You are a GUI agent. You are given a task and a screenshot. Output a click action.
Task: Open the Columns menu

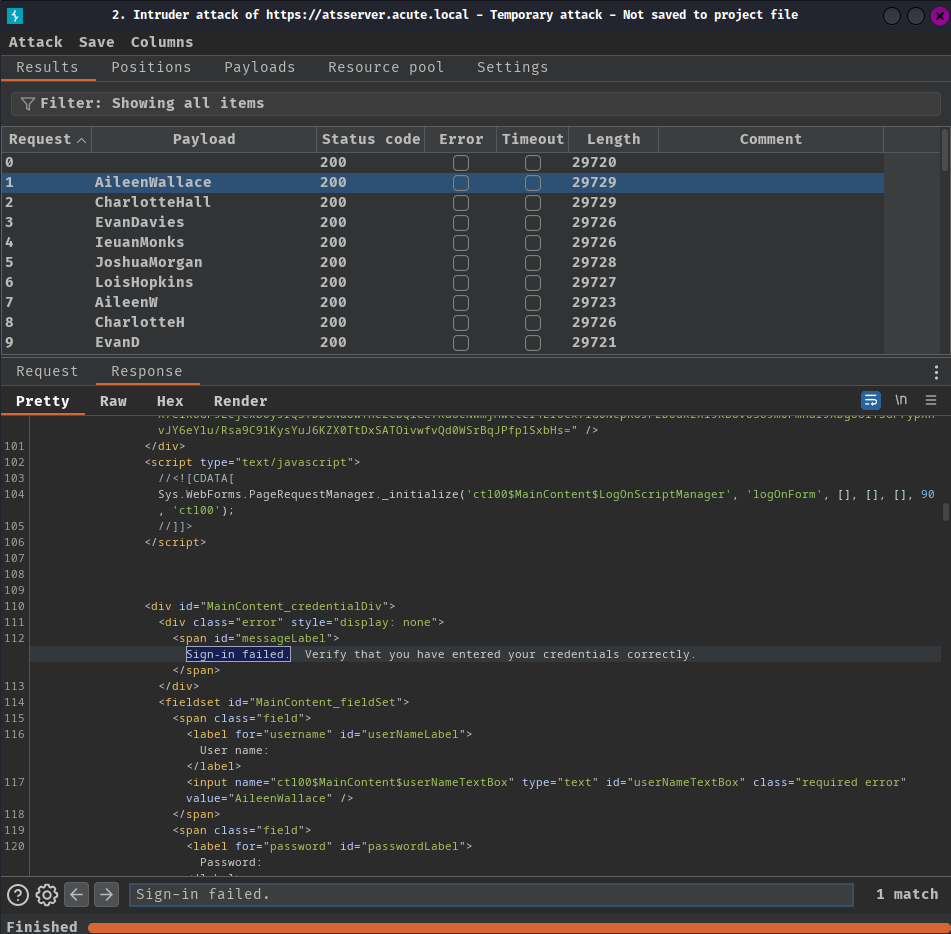pos(162,42)
